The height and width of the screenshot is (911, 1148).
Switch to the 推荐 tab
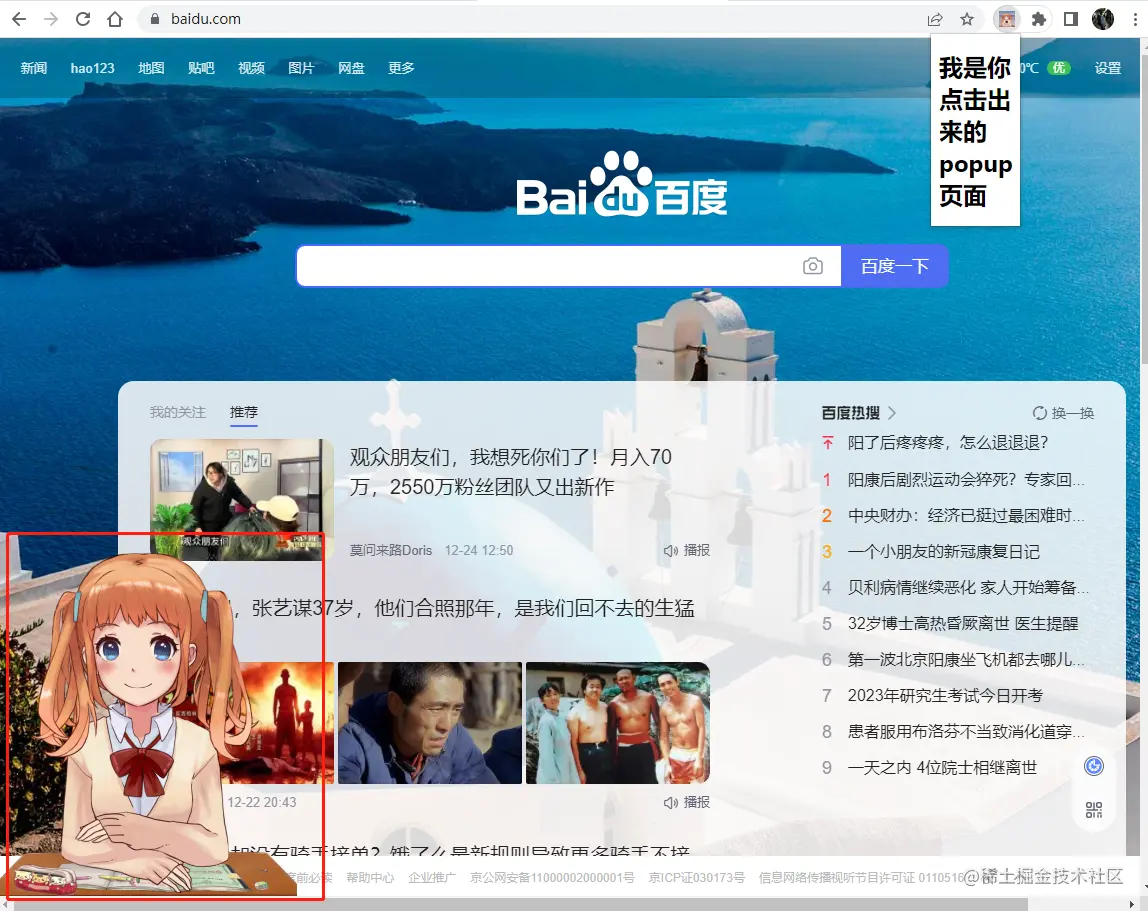pos(245,412)
